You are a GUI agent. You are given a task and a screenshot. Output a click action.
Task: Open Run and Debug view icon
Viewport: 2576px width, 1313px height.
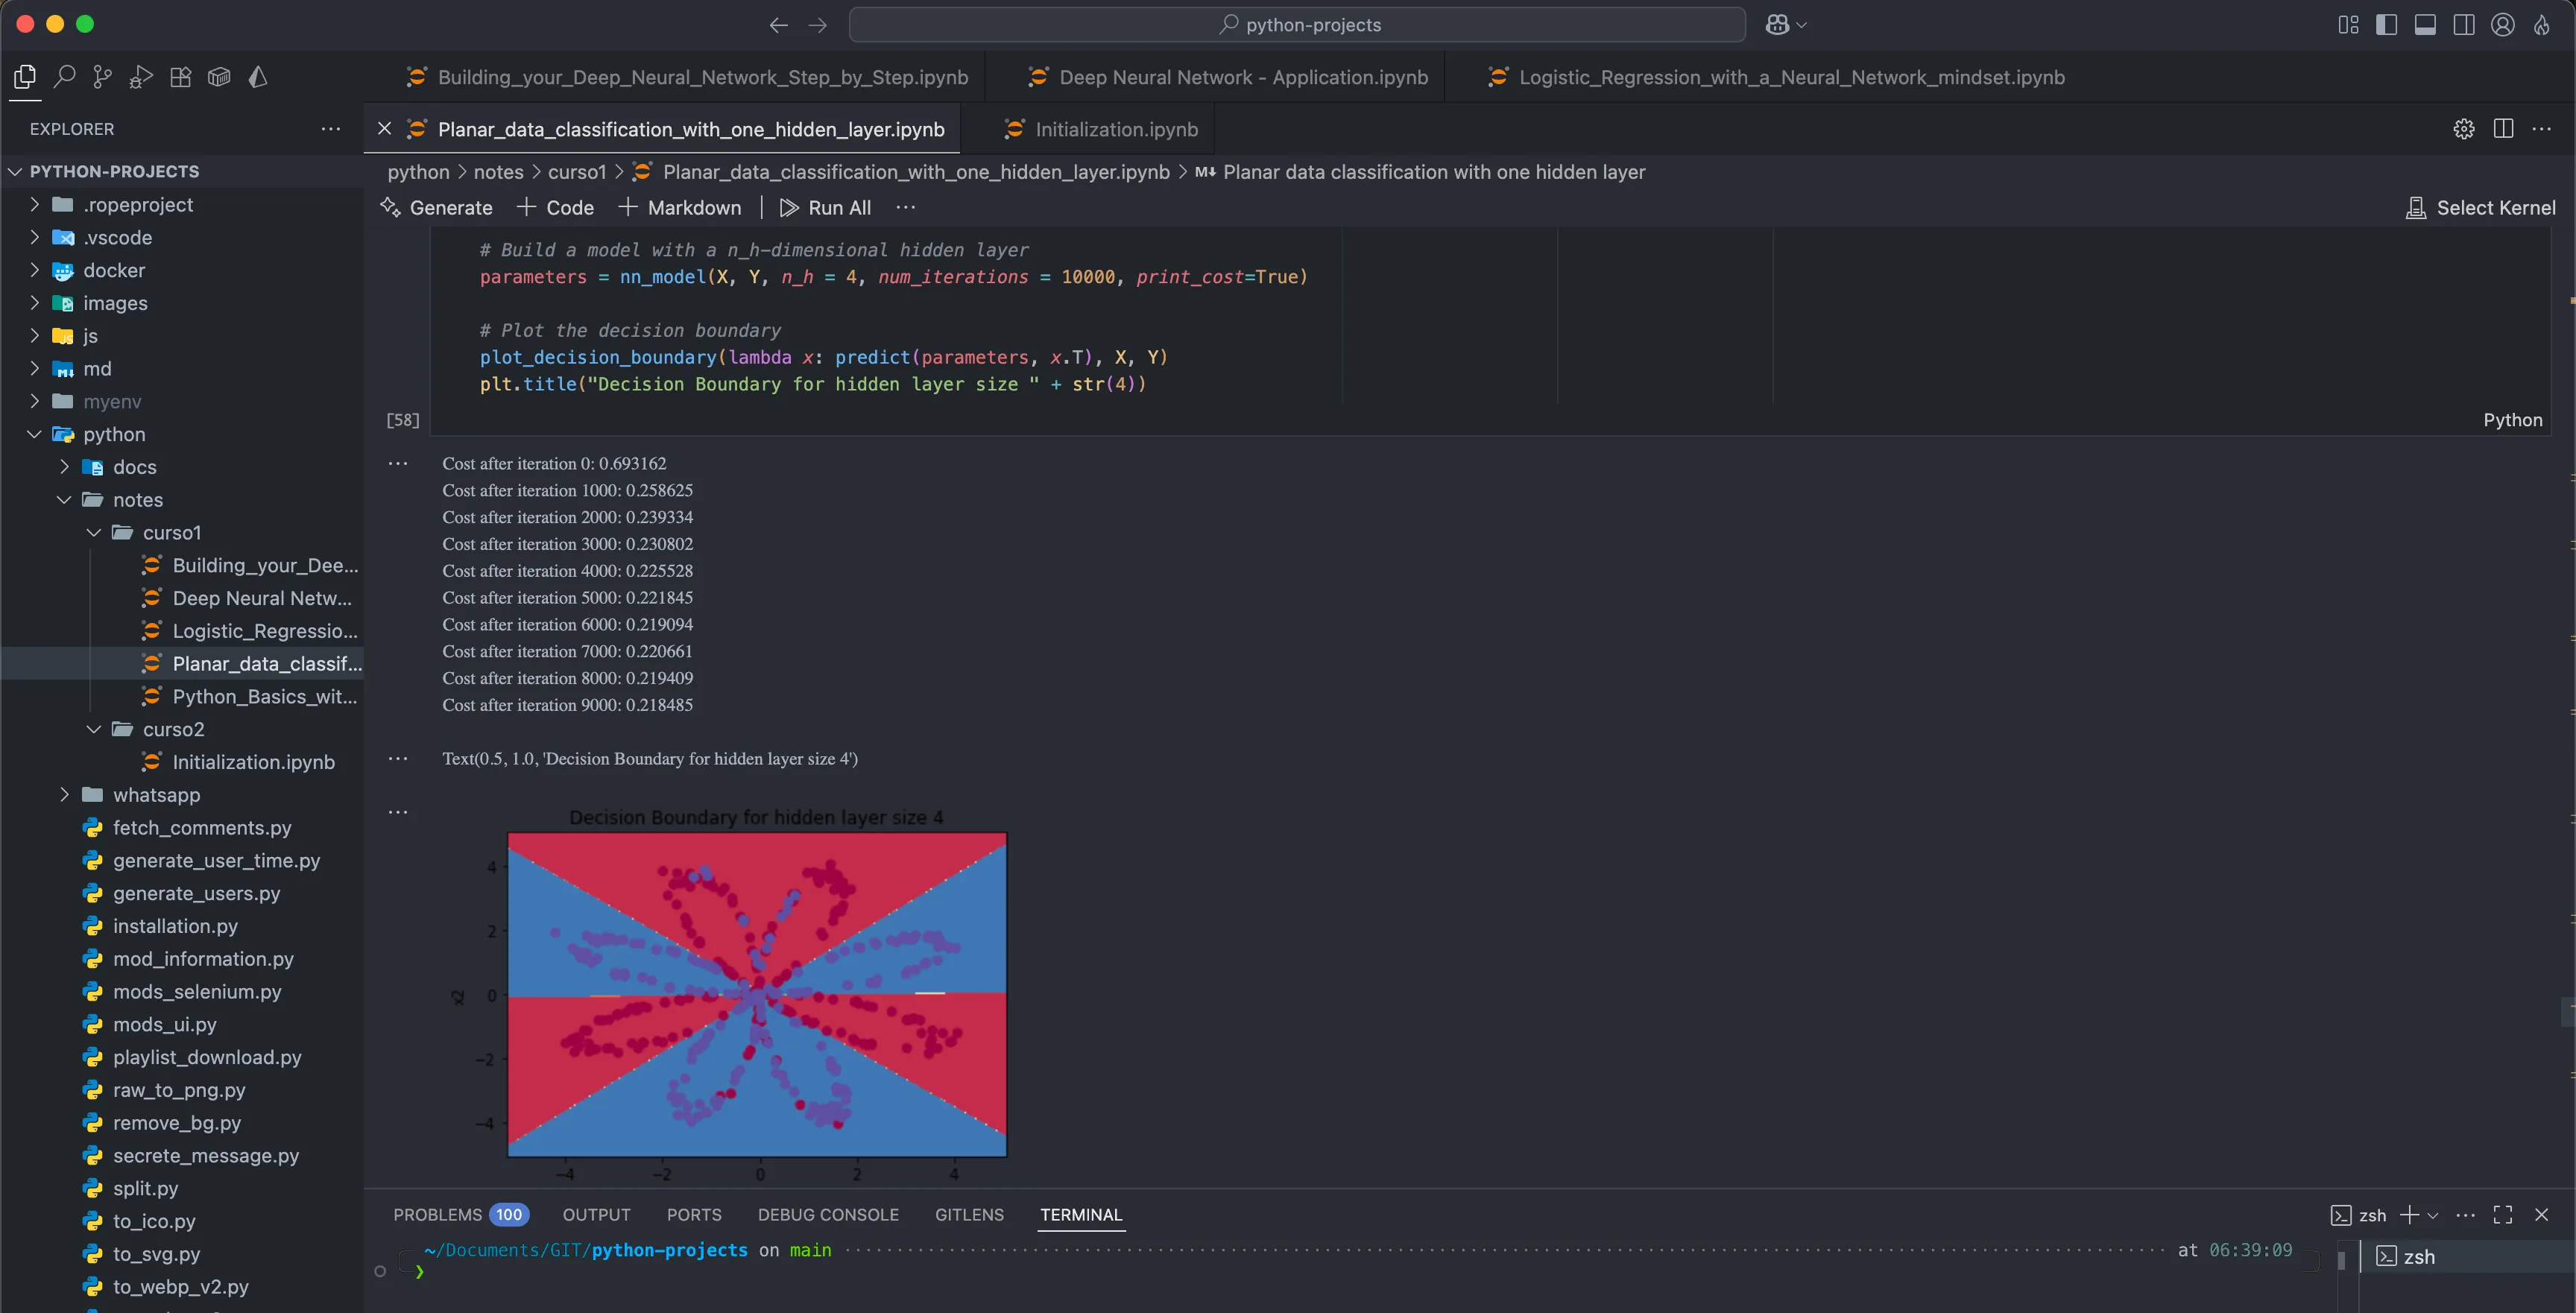click(x=141, y=77)
